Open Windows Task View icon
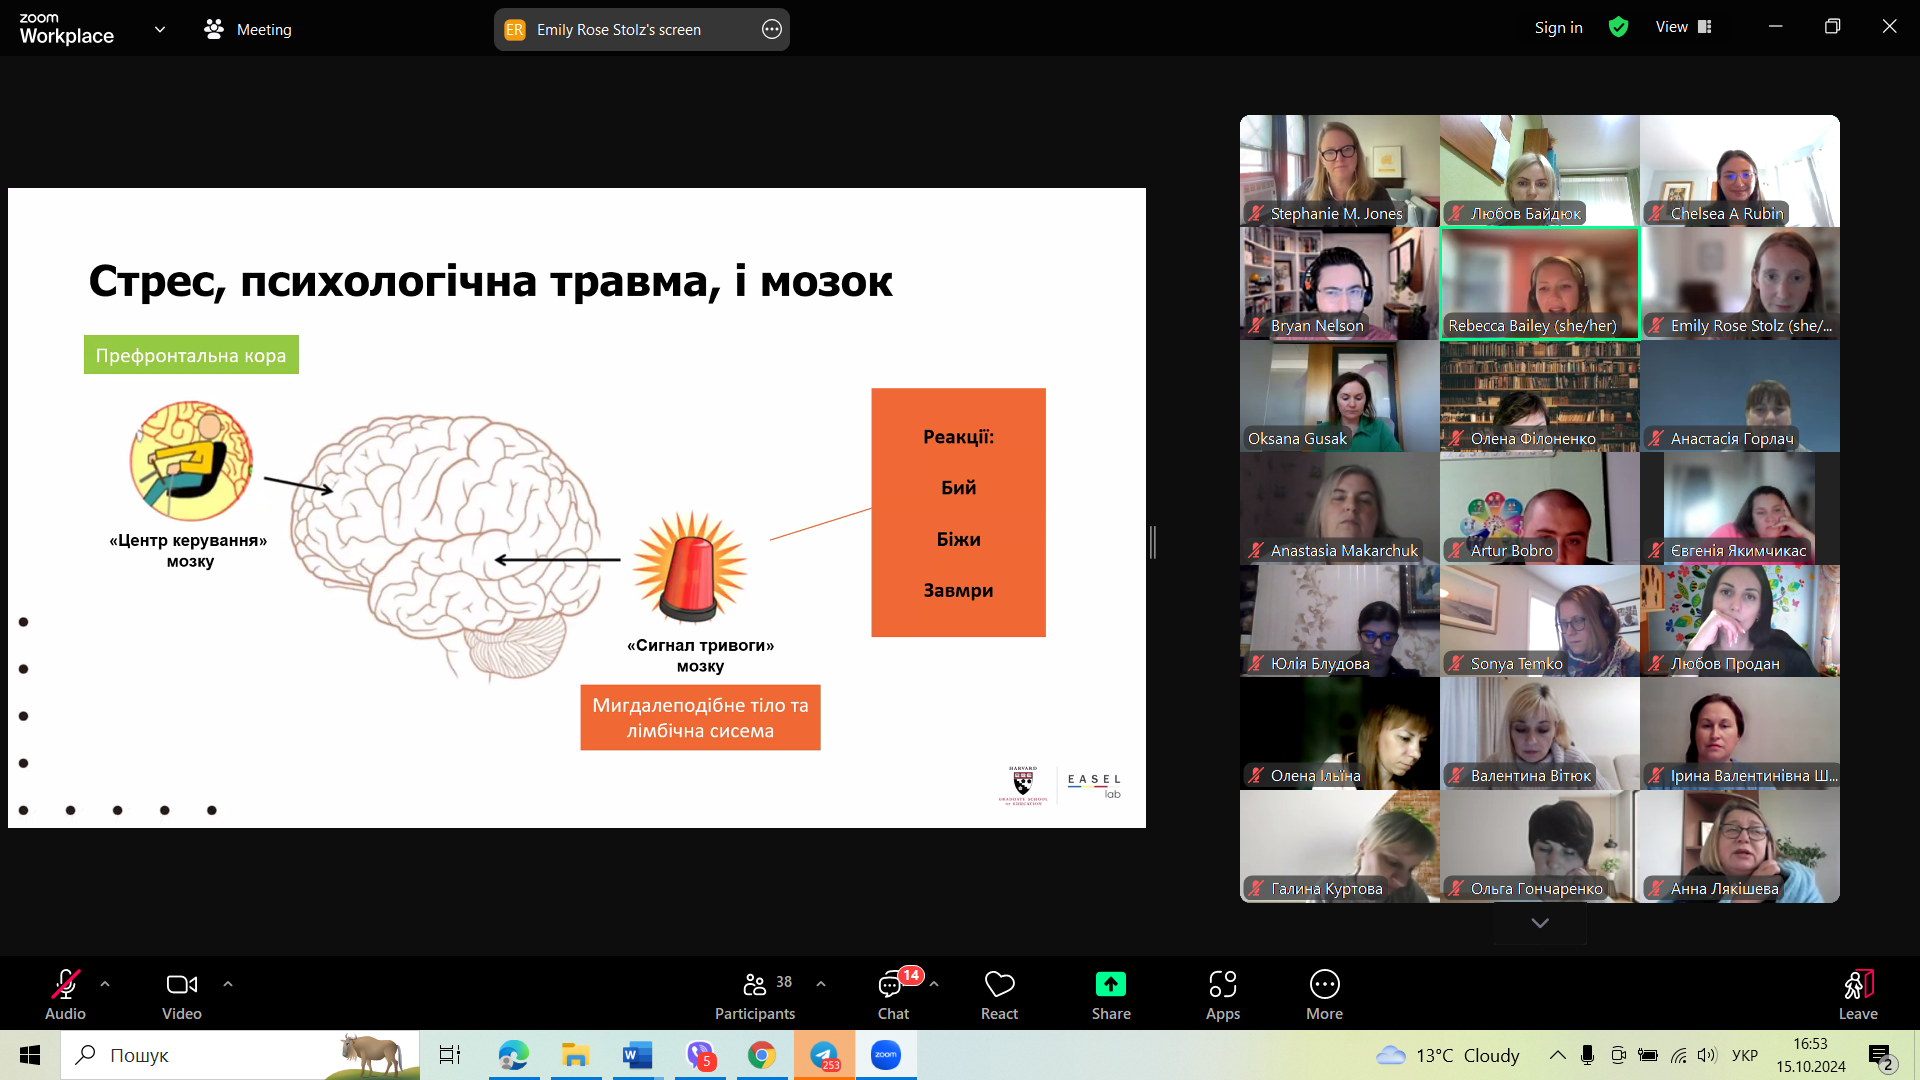Image resolution: width=1920 pixels, height=1080 pixels. [x=450, y=1055]
